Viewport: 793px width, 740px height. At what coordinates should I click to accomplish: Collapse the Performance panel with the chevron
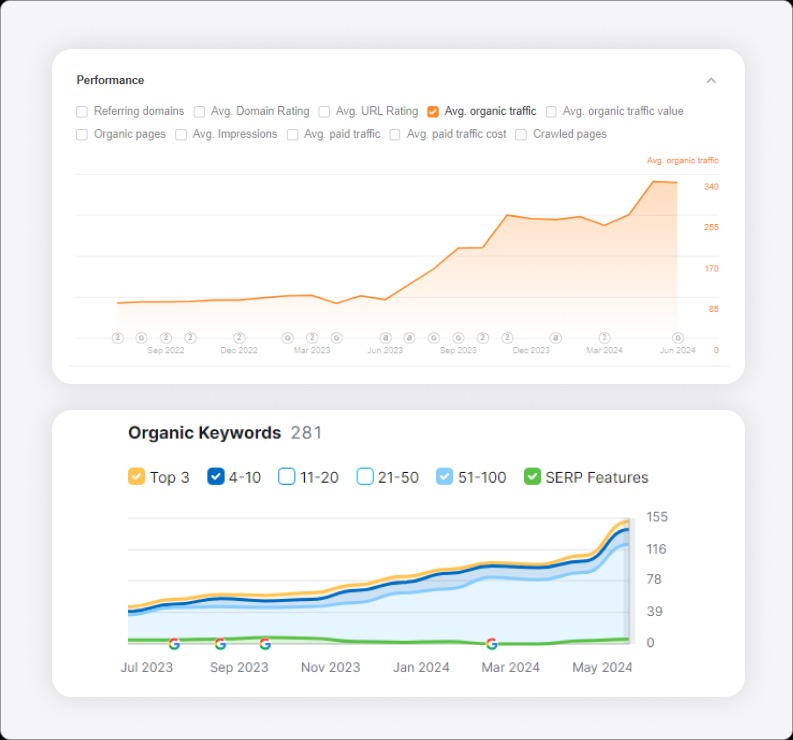[711, 80]
